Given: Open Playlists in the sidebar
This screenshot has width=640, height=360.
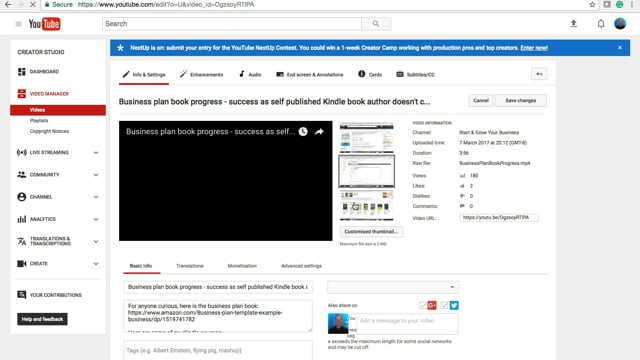Looking at the screenshot, I should click(x=39, y=120).
